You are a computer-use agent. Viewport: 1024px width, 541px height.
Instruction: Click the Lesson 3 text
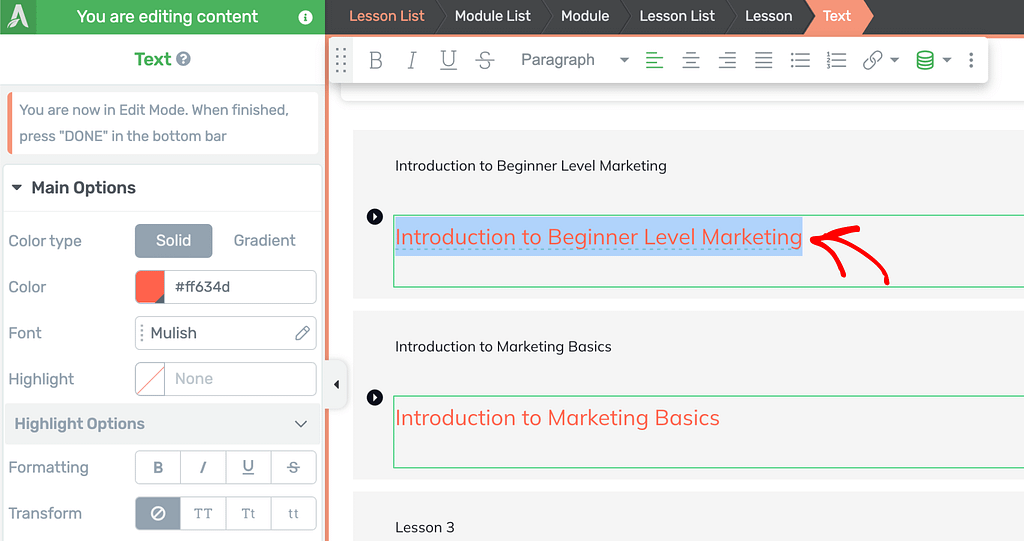pos(424,527)
